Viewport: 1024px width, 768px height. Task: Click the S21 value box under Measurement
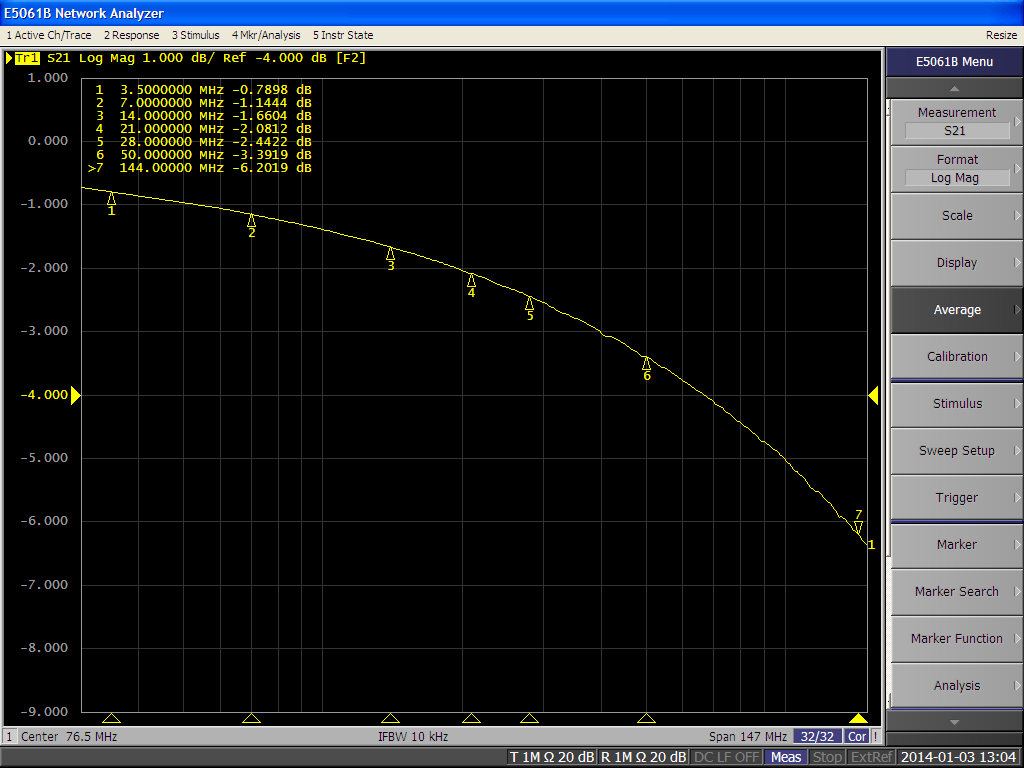[x=957, y=131]
